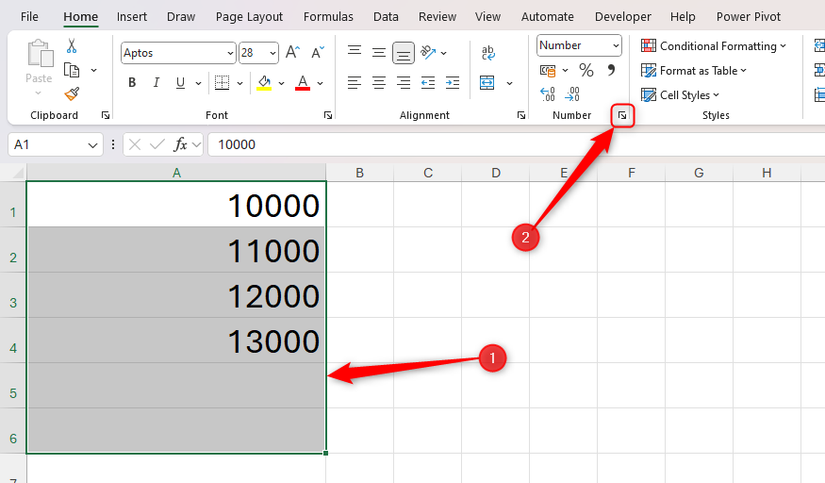Apply red font color

303,83
